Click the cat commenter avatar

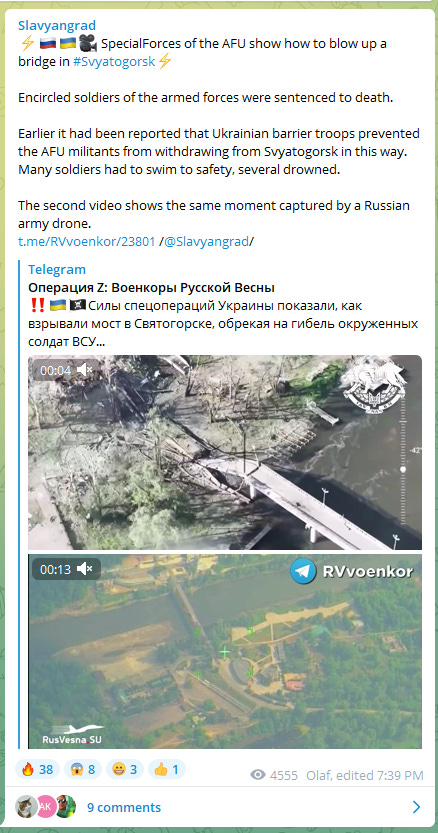point(26,807)
